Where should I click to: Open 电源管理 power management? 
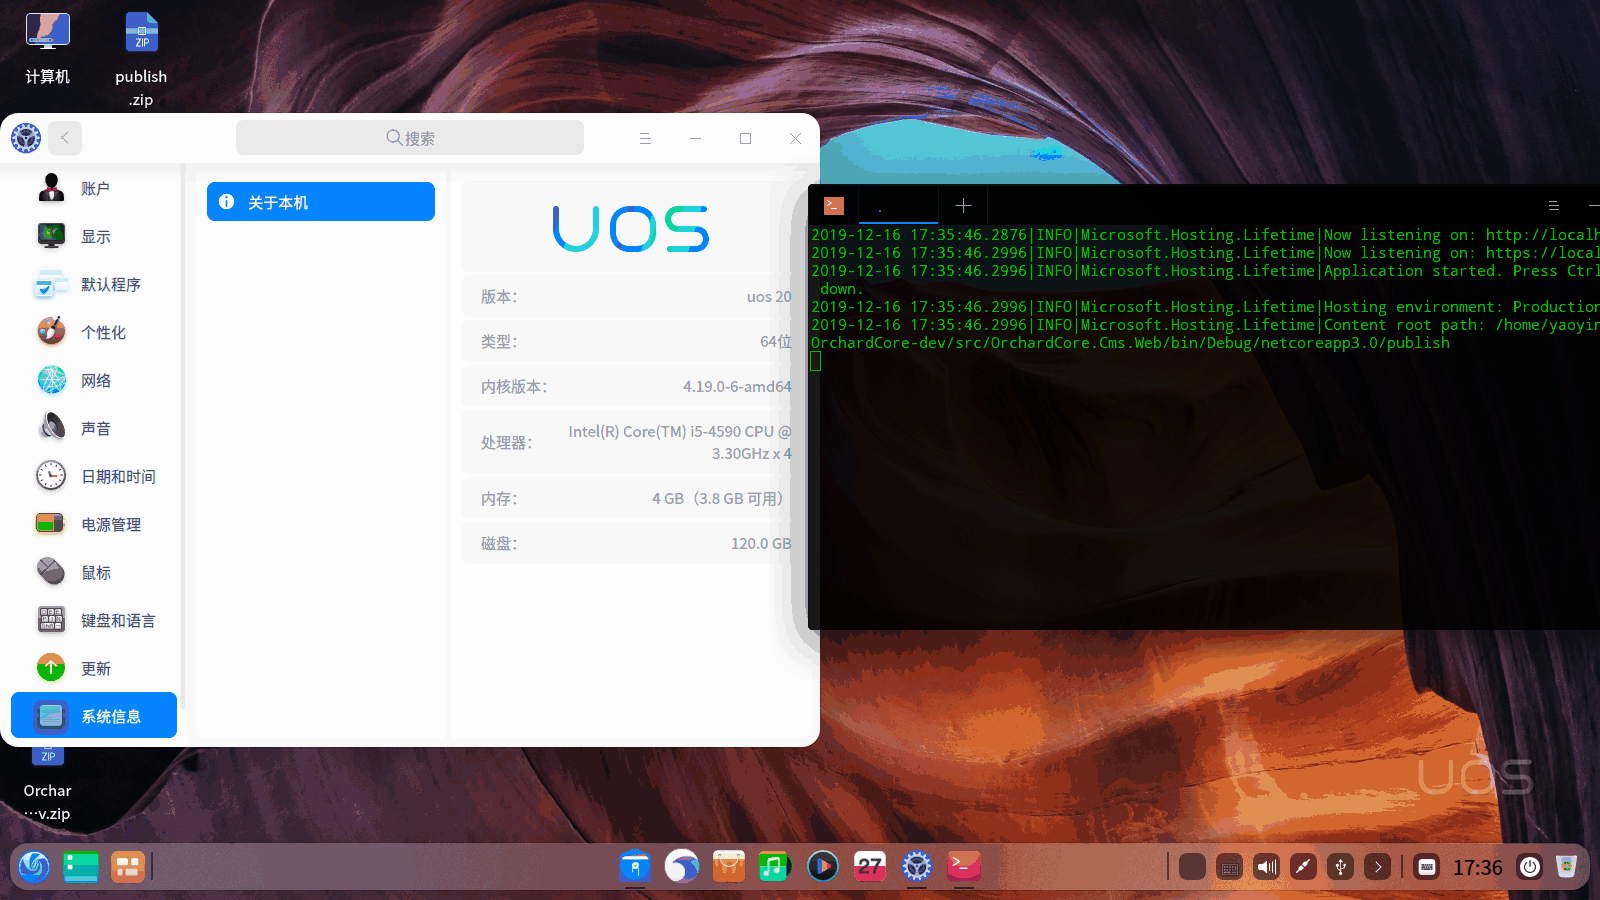tap(94, 524)
